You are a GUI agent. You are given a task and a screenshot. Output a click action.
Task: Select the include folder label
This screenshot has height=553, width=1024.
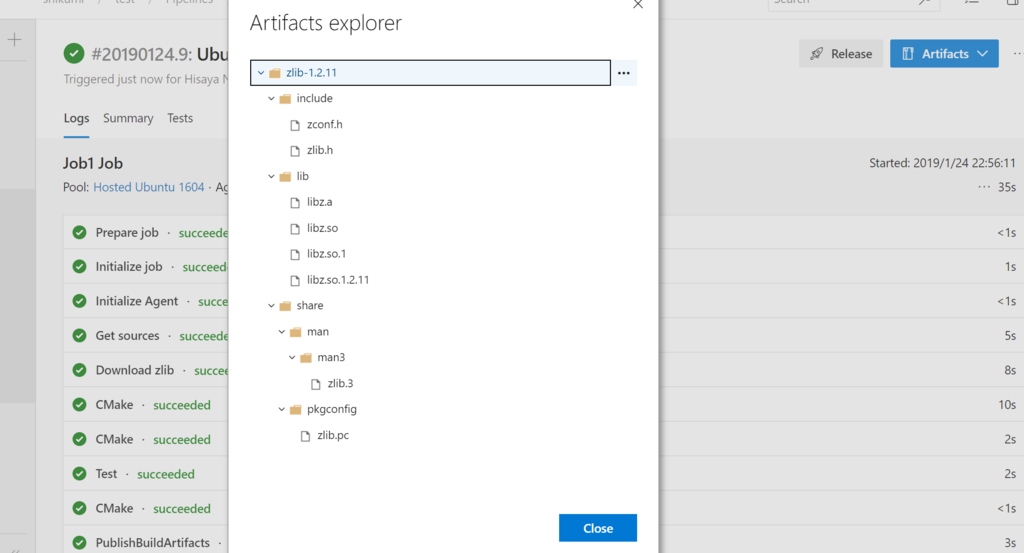click(x=315, y=99)
